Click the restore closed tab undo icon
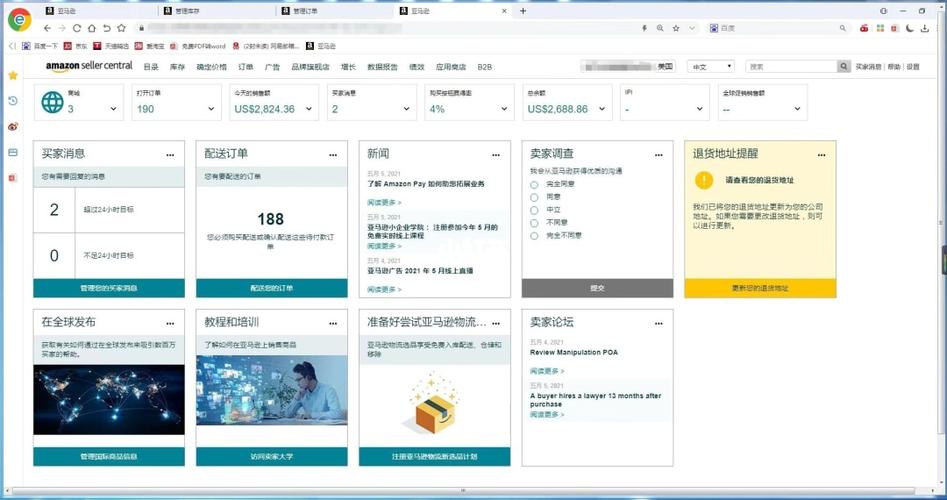 pos(106,28)
